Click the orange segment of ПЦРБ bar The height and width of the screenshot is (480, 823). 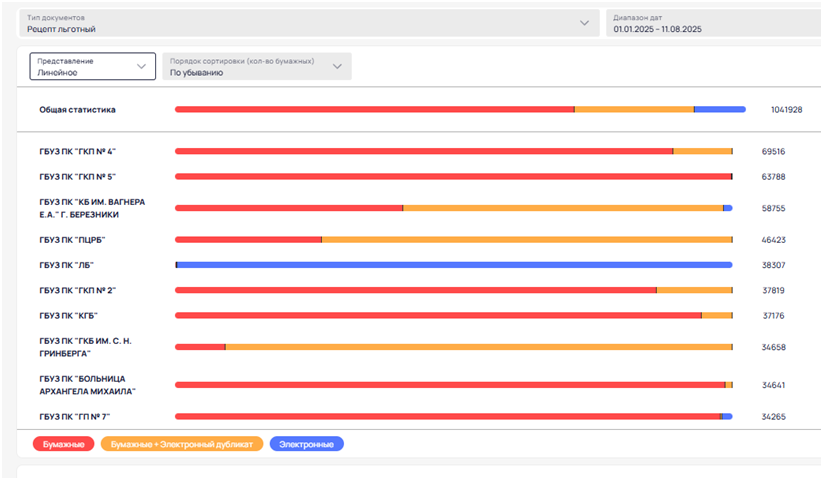[x=527, y=240]
